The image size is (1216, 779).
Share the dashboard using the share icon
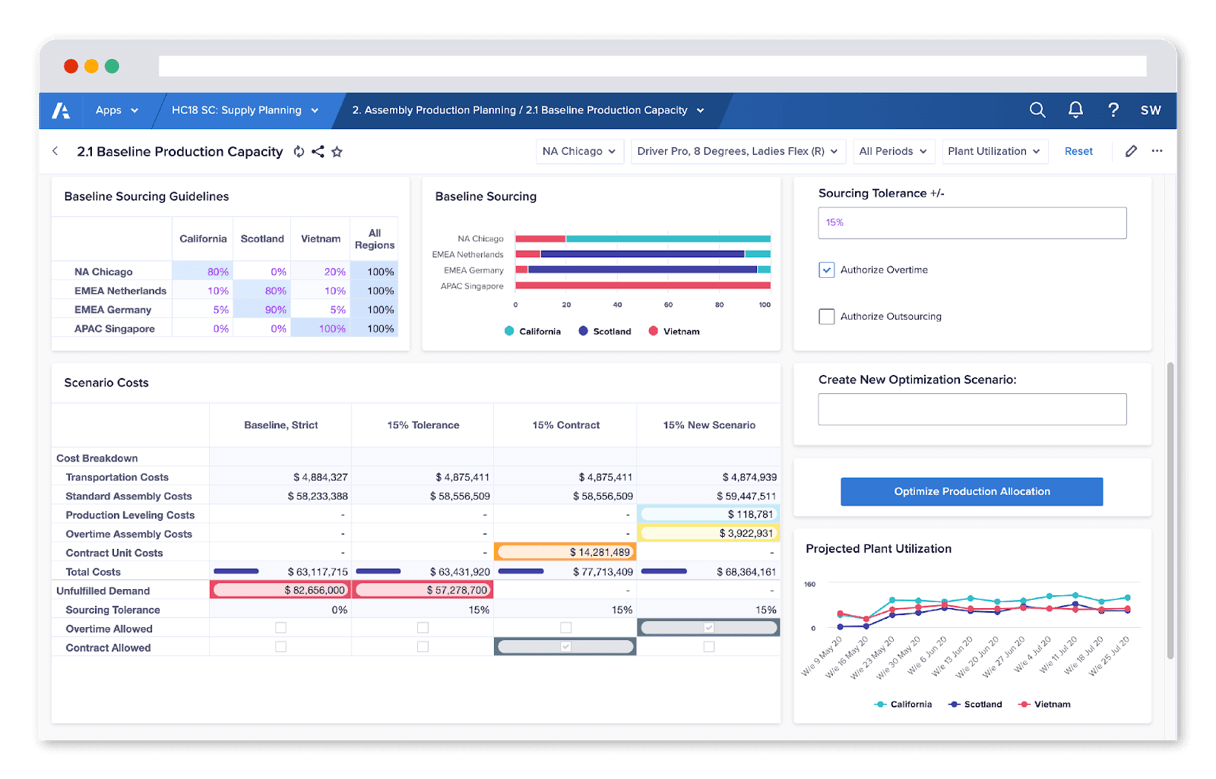click(x=317, y=151)
